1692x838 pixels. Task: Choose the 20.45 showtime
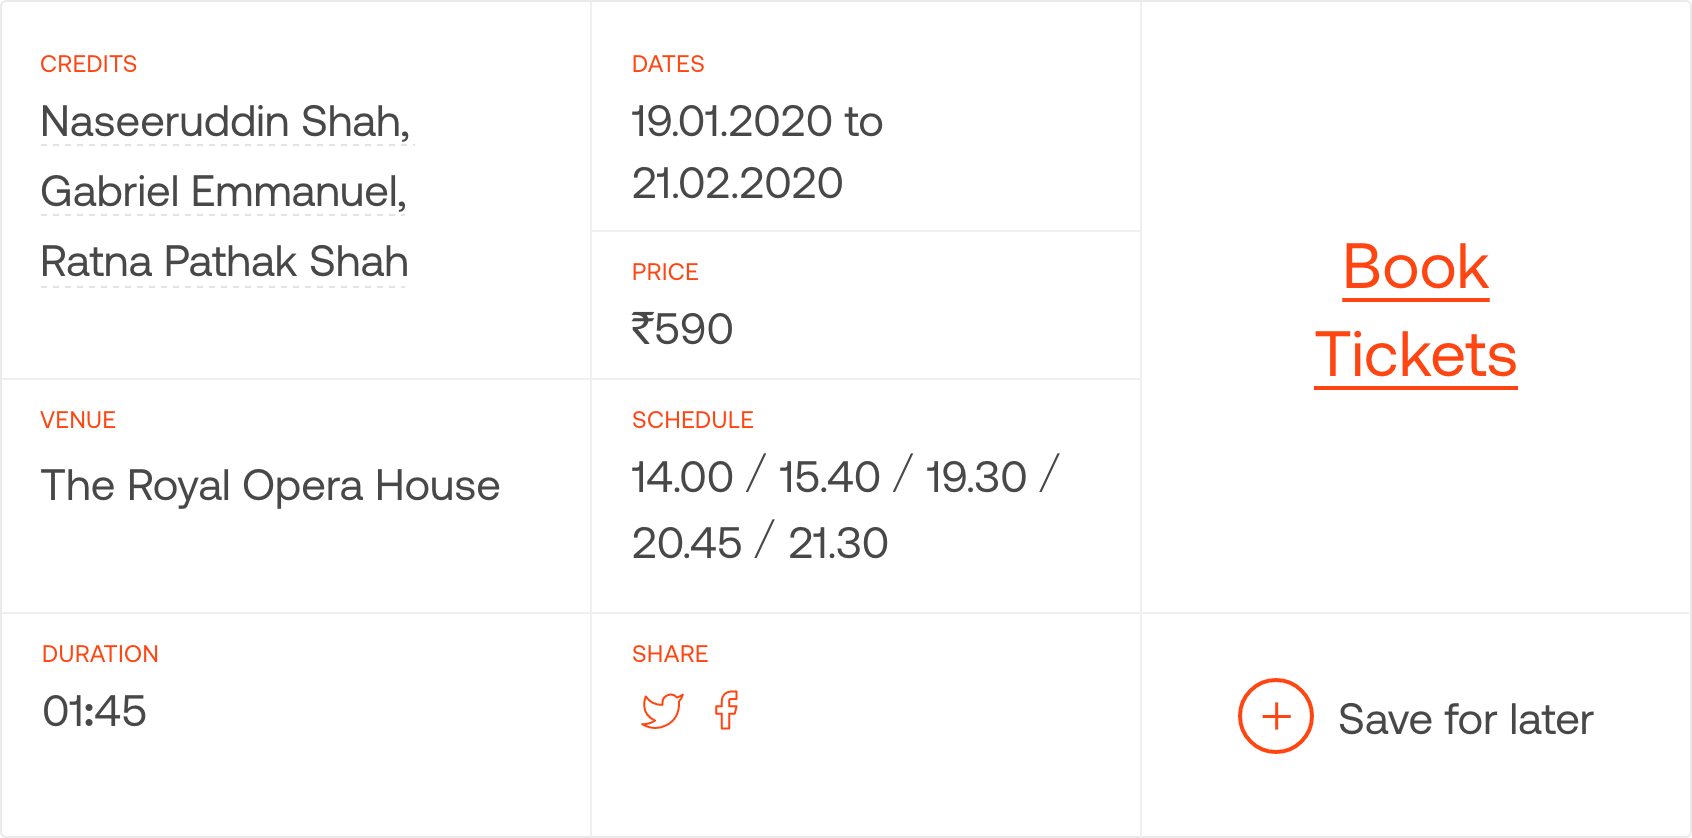coord(687,543)
